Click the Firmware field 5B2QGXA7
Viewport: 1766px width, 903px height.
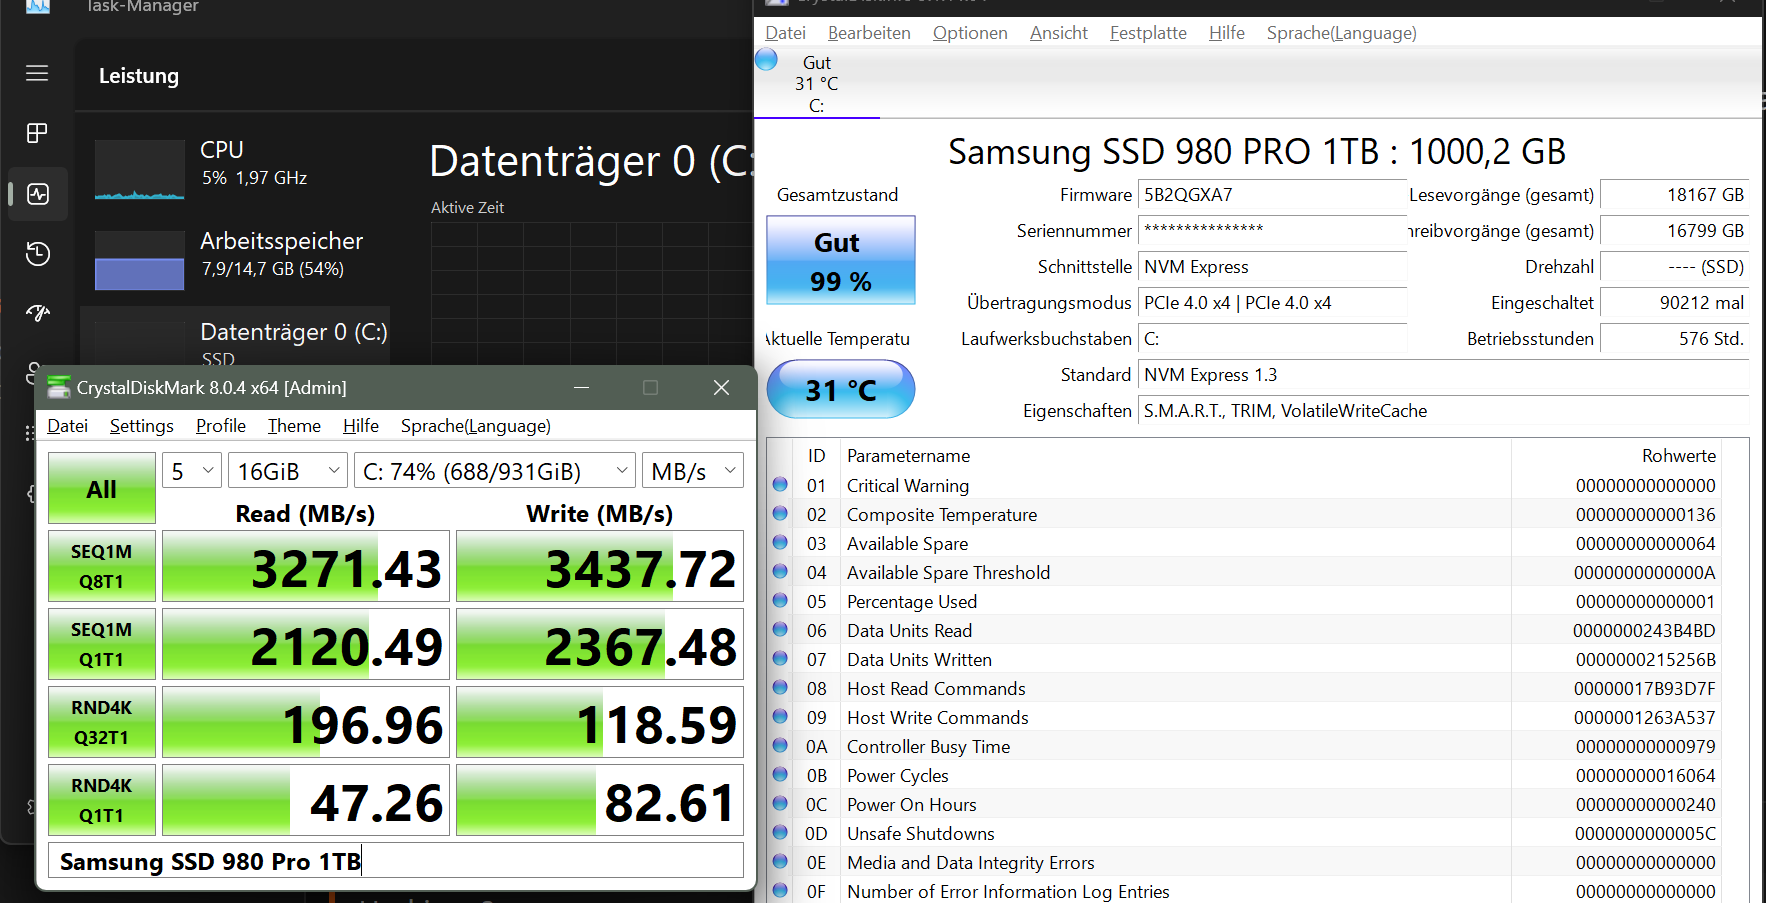(x=1272, y=195)
